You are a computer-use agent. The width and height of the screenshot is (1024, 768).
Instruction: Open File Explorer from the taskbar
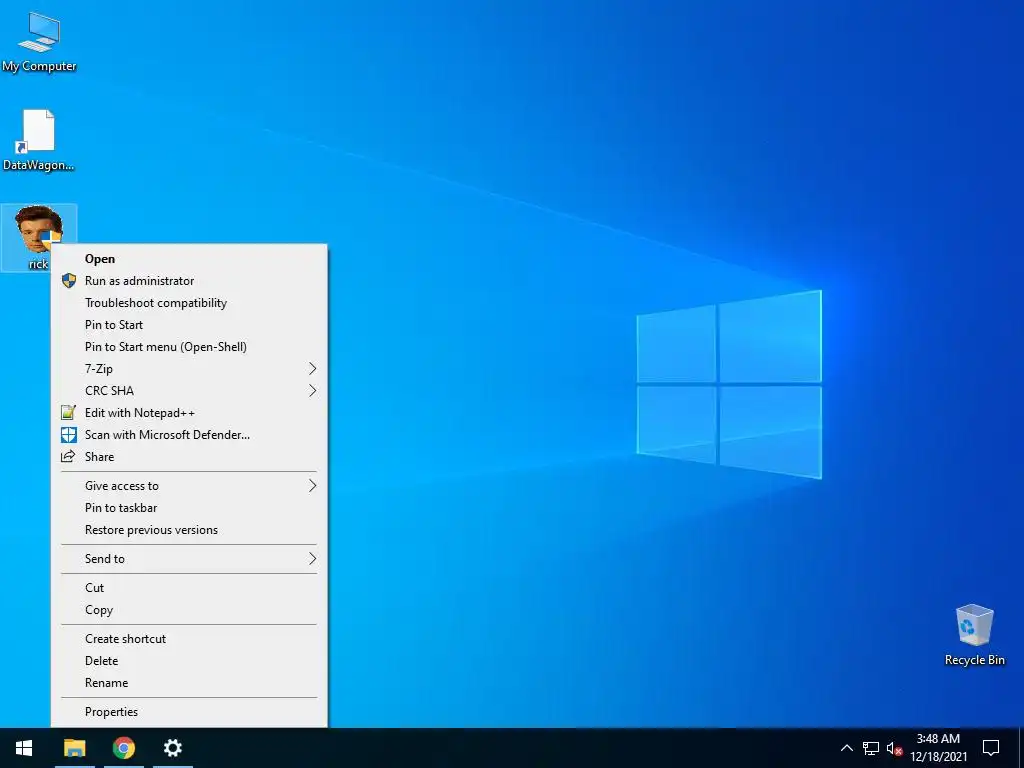coord(74,748)
